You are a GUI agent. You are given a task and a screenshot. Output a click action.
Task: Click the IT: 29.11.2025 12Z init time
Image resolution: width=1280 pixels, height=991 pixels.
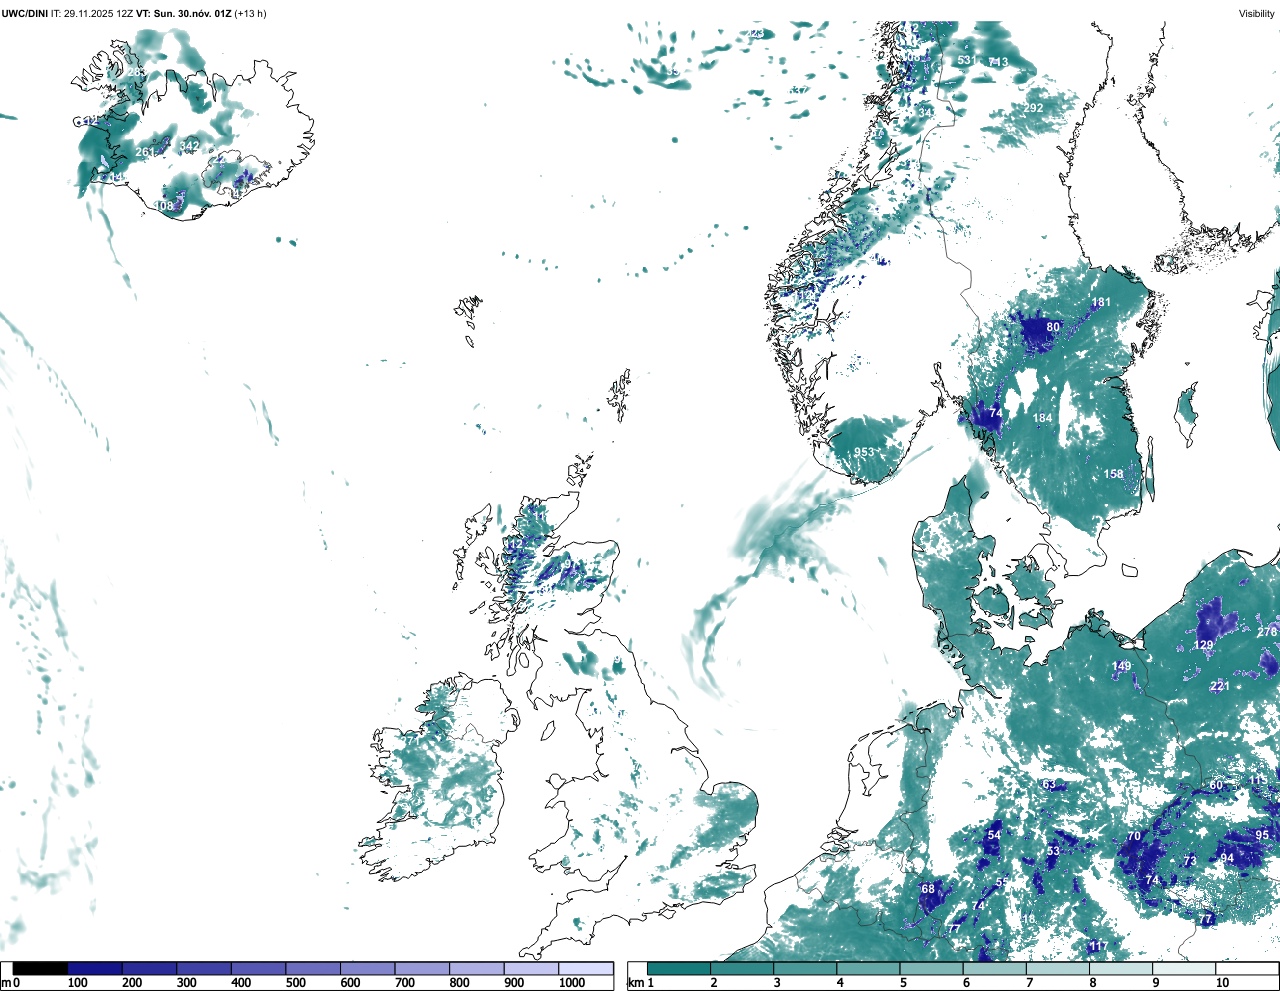coord(92,13)
